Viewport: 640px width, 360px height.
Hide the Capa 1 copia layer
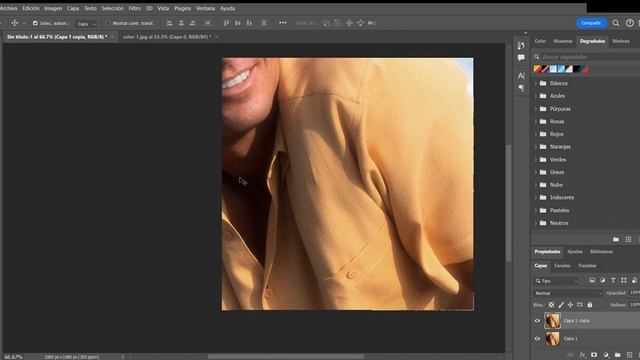tap(537, 321)
